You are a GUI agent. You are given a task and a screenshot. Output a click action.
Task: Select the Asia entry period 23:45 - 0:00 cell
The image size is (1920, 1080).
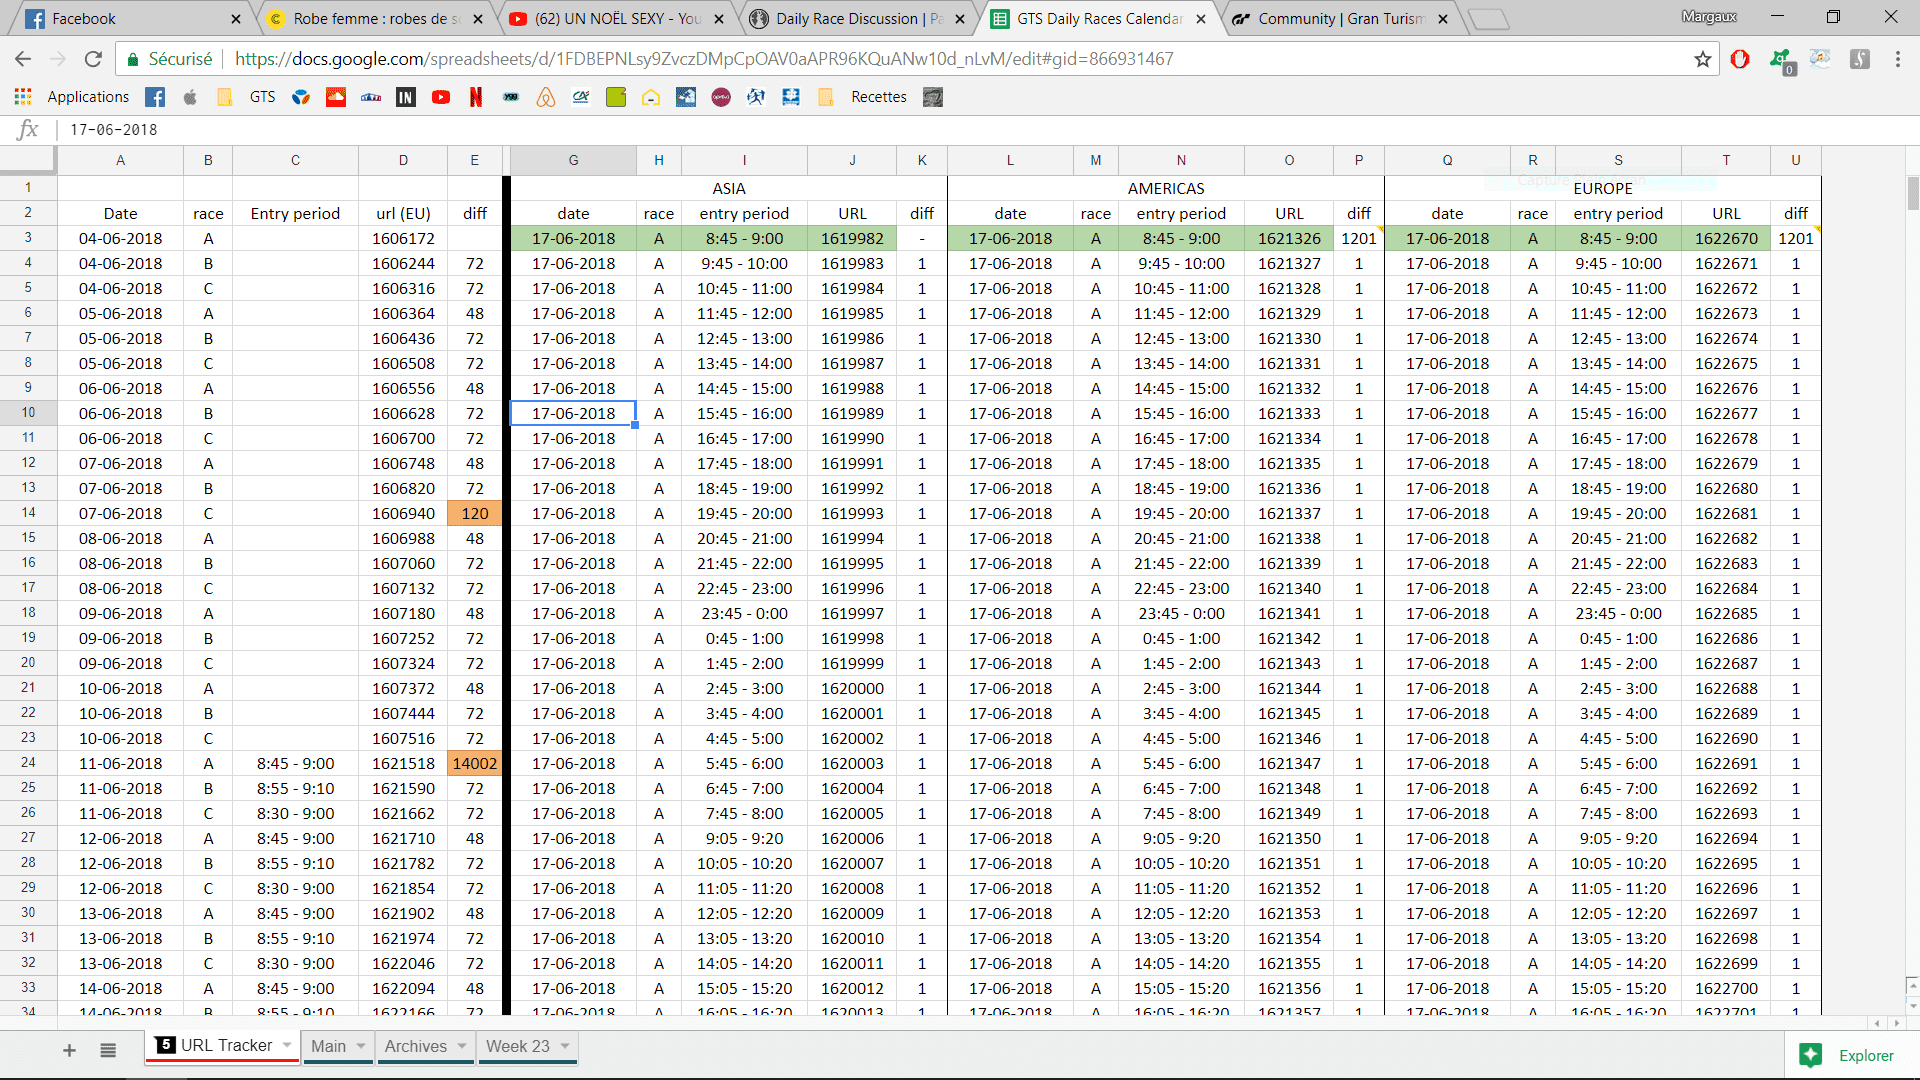tap(744, 613)
